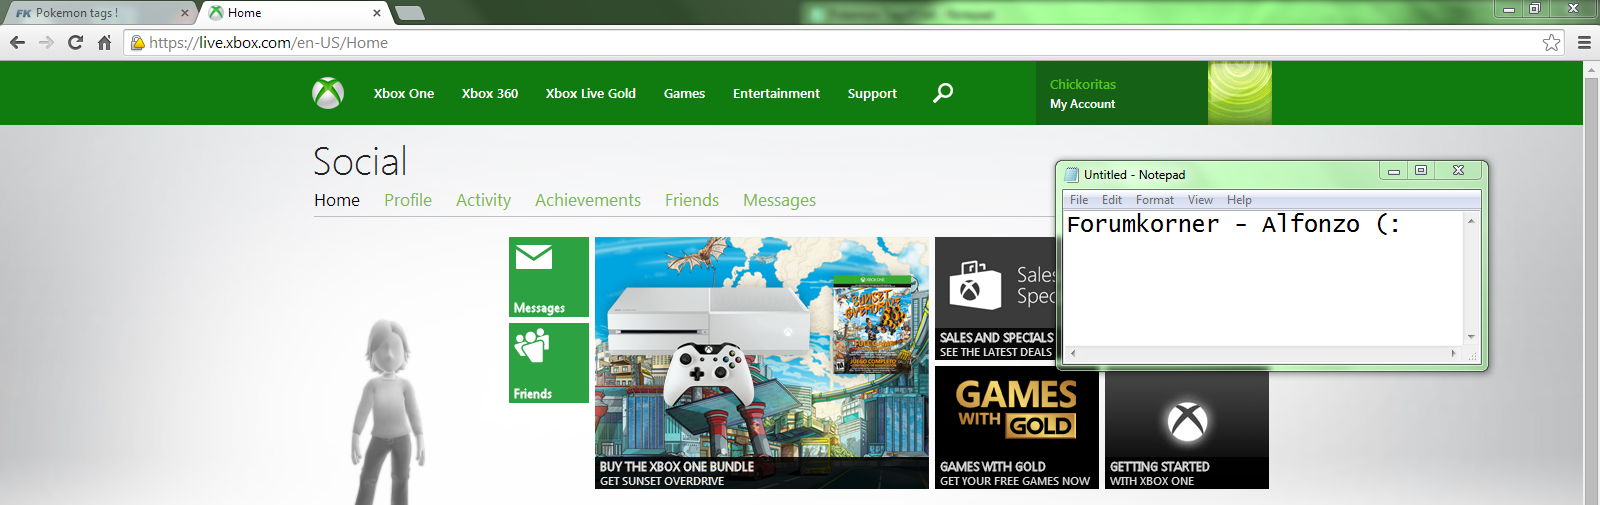Open the Games with Gold tile
This screenshot has height=505, width=1600.
tap(1017, 427)
